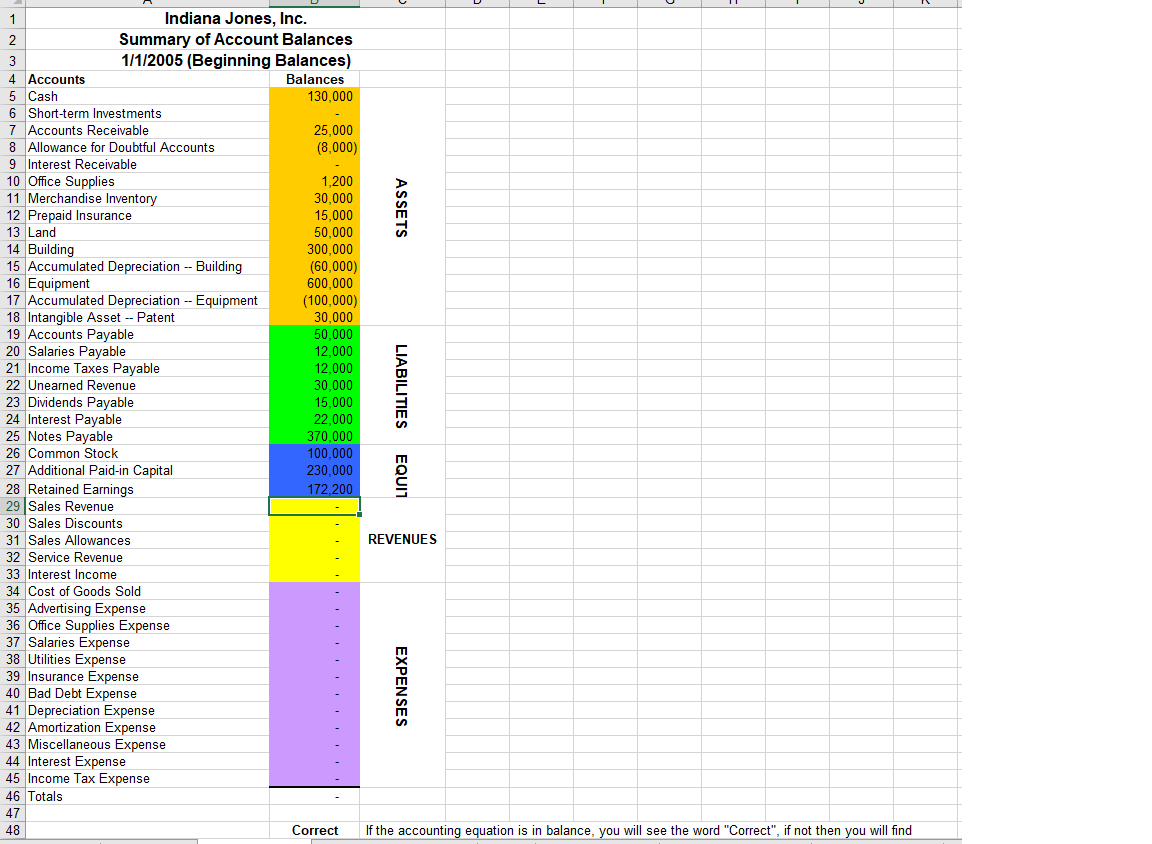Click the EXPENSES section label cell
This screenshot has height=844, width=1152.
click(402, 684)
